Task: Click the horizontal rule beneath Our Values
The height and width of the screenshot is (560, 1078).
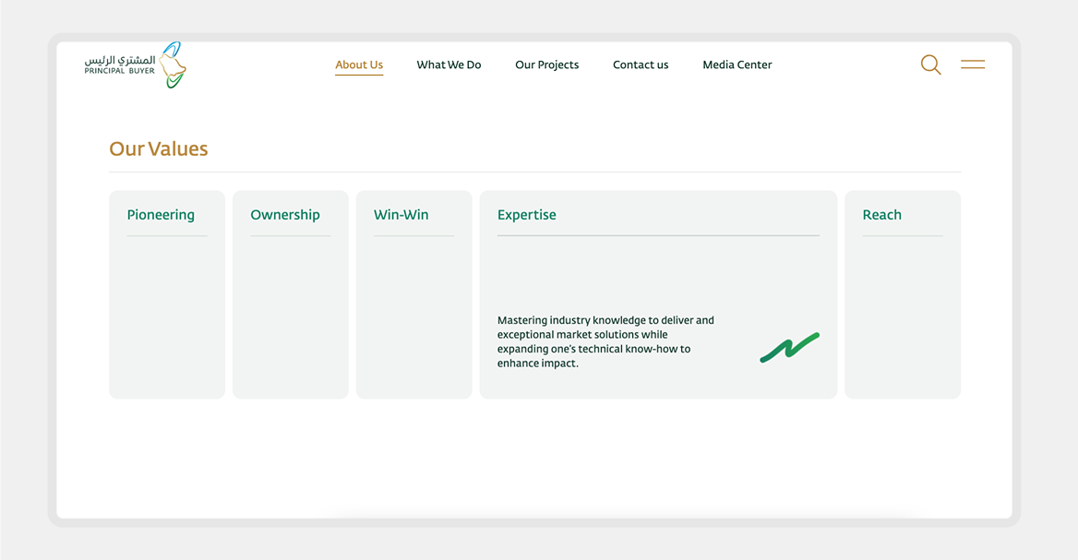Action: 534,172
